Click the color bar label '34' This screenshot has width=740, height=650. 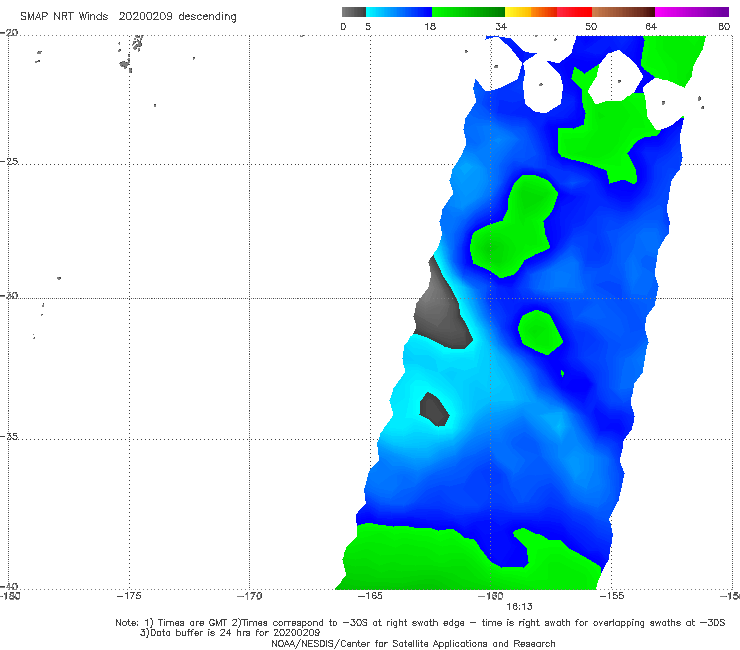(501, 26)
